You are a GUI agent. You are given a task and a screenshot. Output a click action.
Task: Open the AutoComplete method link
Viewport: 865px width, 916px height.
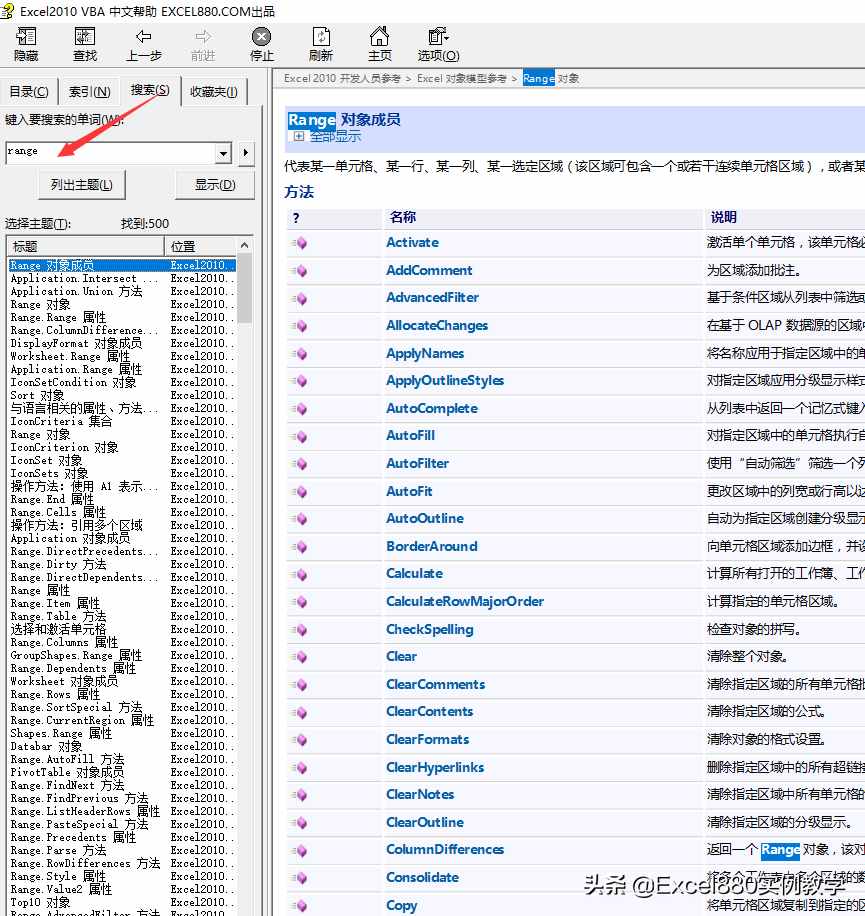[x=432, y=408]
